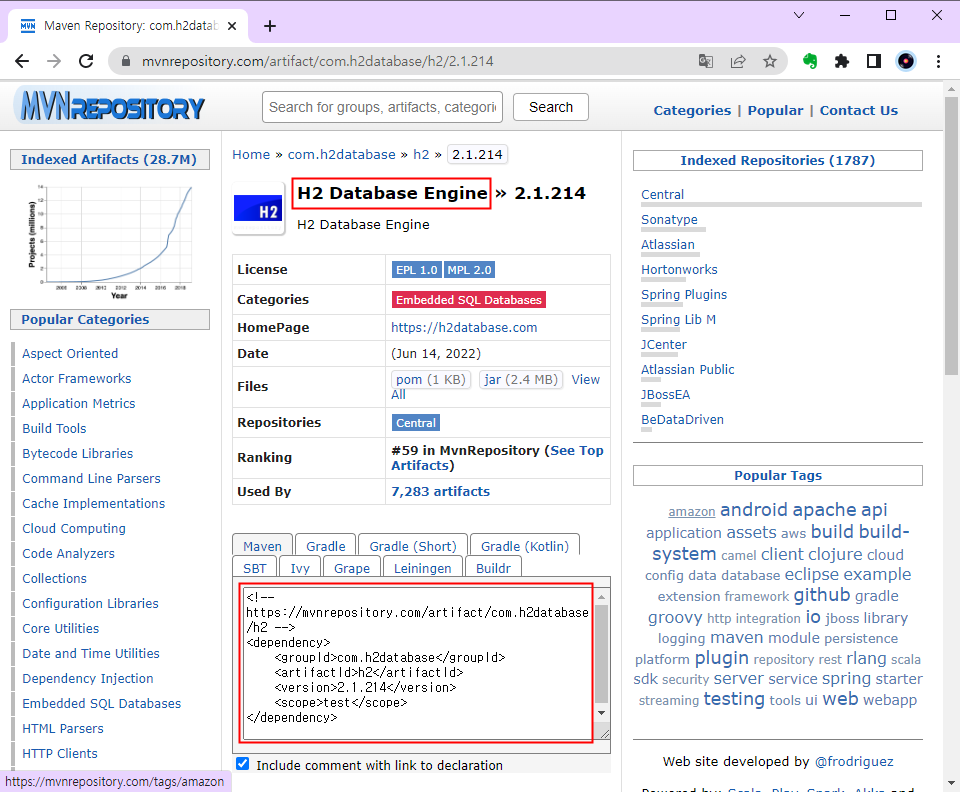
Task: Switch to the Gradle (Short) tab
Action: coord(413,545)
